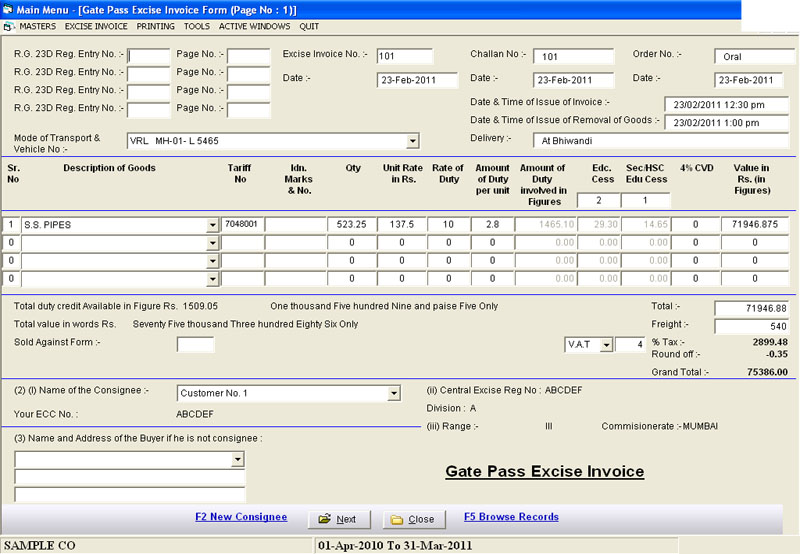Select the Tariff No cell 7048001
800x554 pixels.
[242, 224]
